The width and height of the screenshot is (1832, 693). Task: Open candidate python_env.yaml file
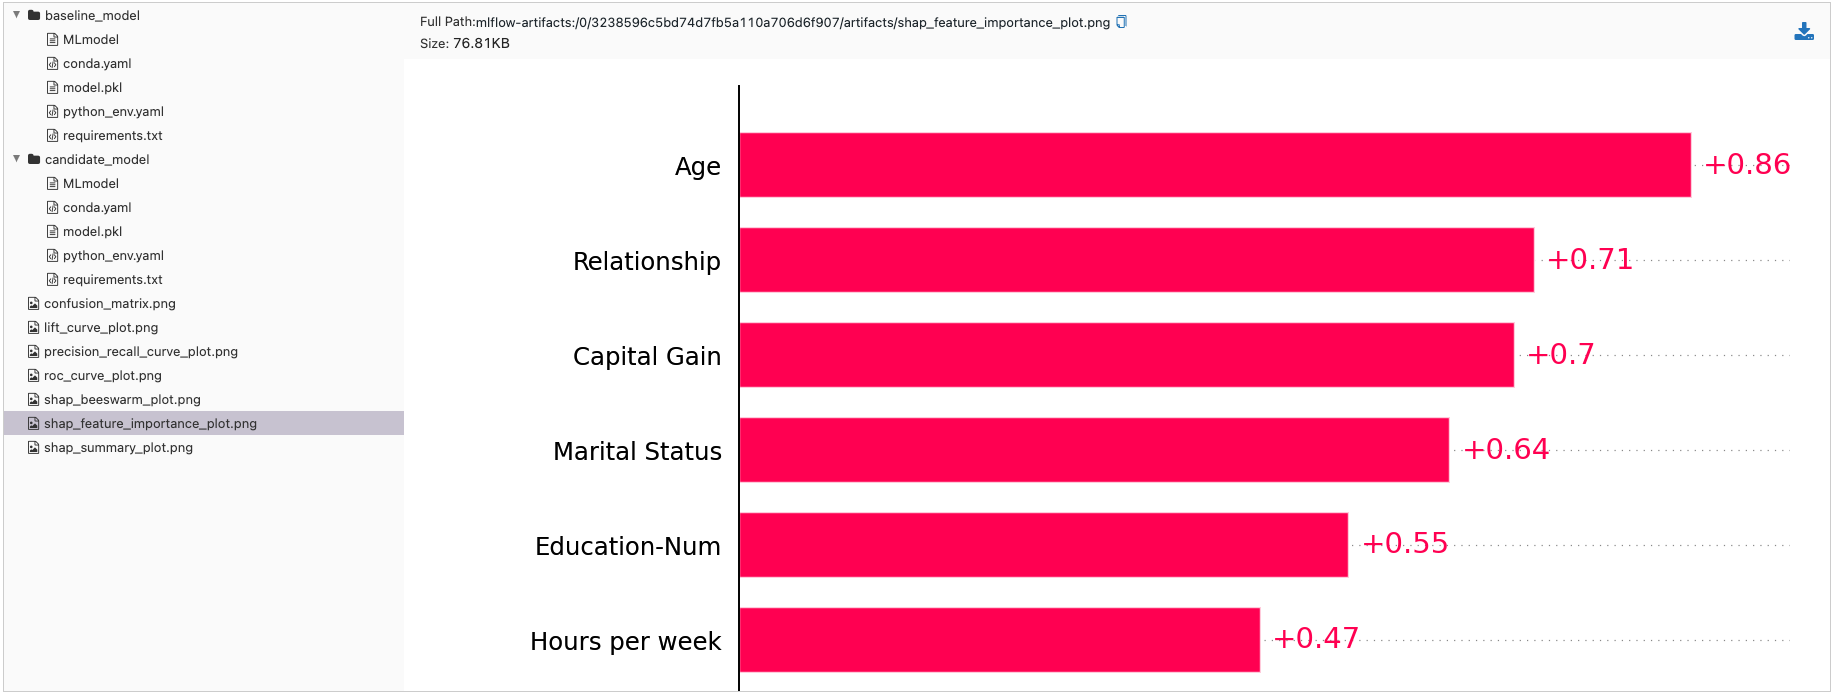(x=113, y=256)
